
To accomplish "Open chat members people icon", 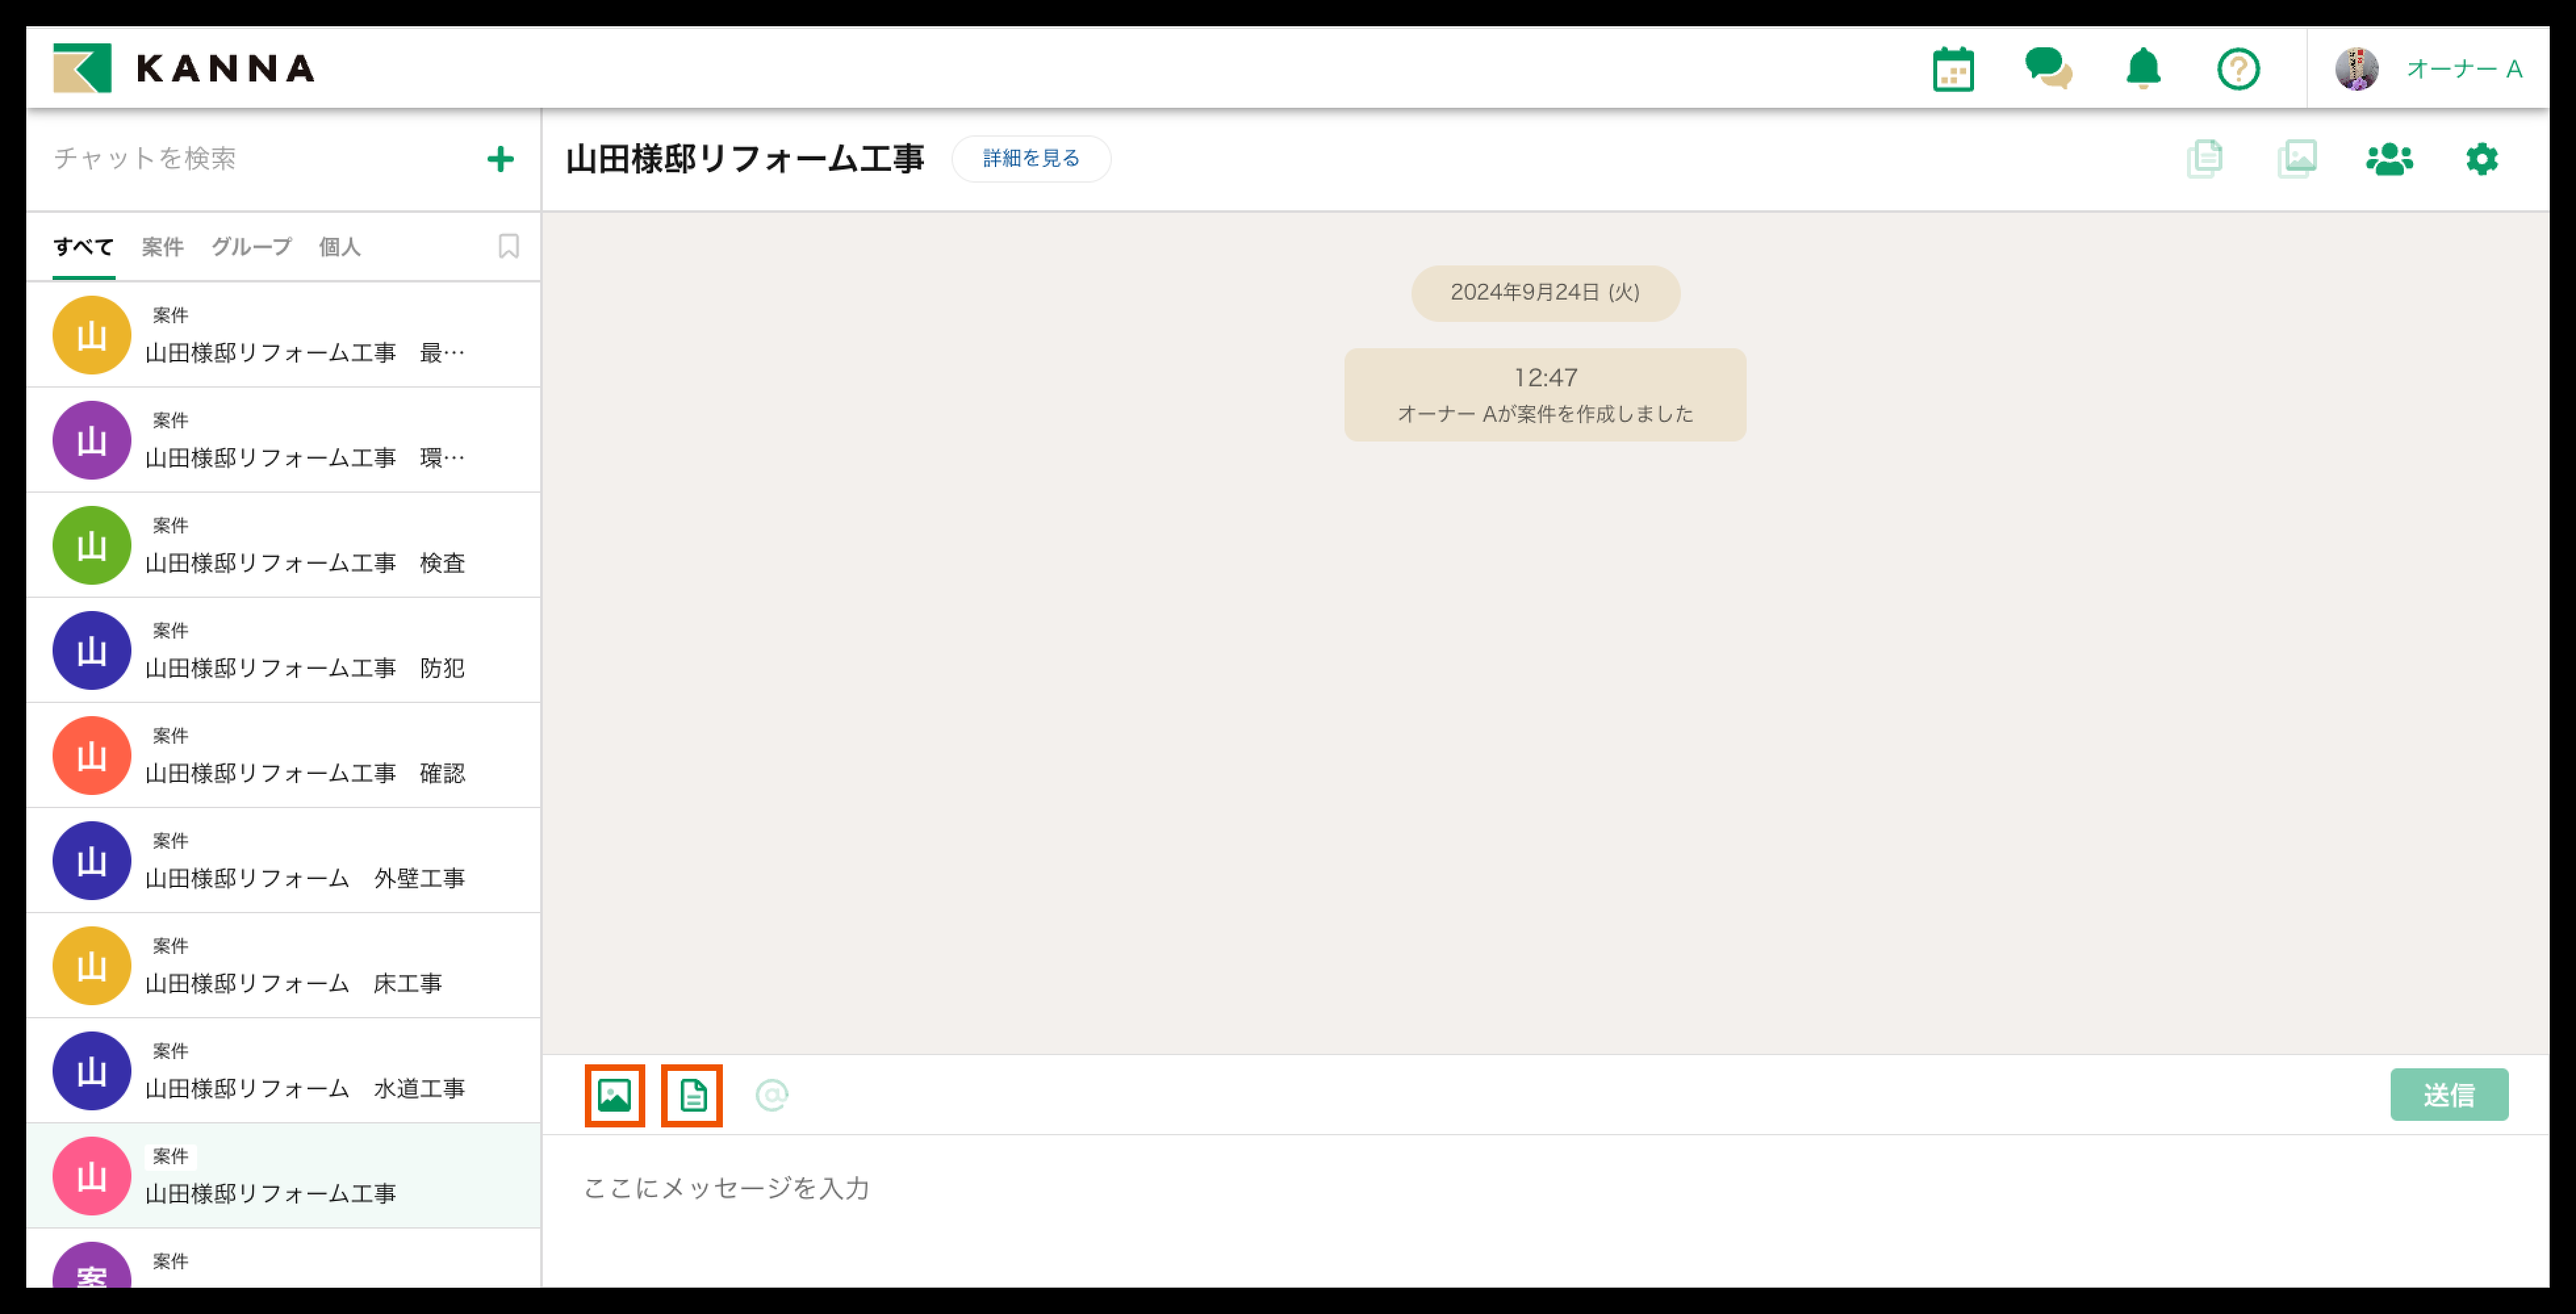I will click(2389, 159).
